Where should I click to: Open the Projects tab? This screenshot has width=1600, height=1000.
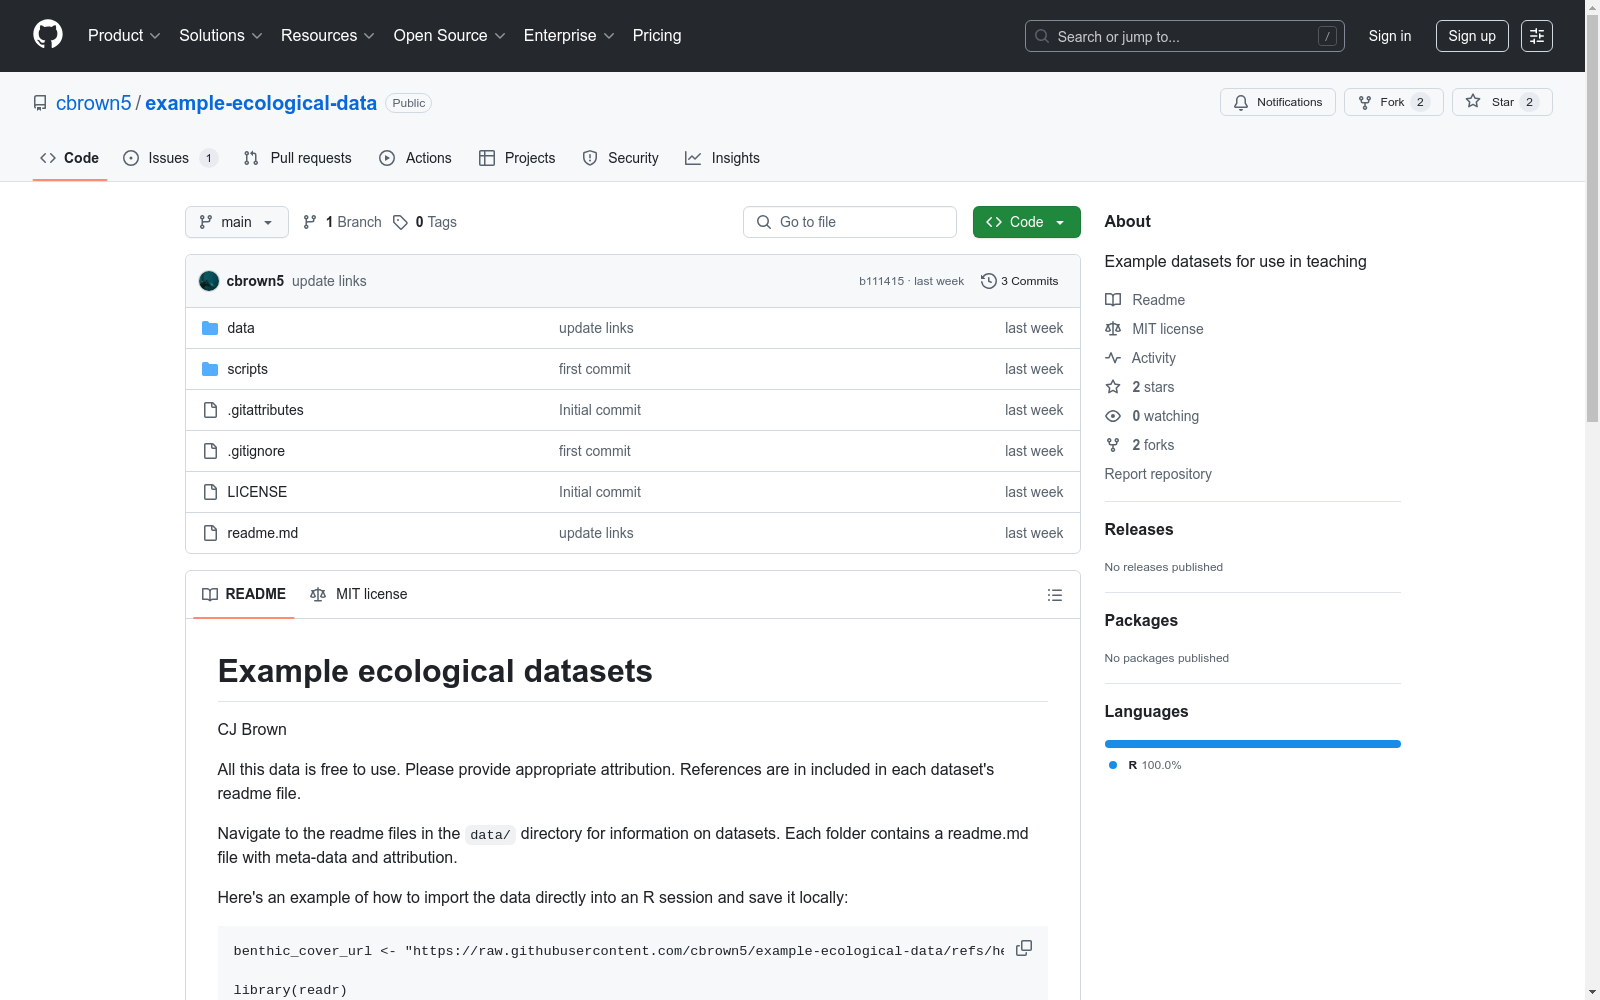517,158
